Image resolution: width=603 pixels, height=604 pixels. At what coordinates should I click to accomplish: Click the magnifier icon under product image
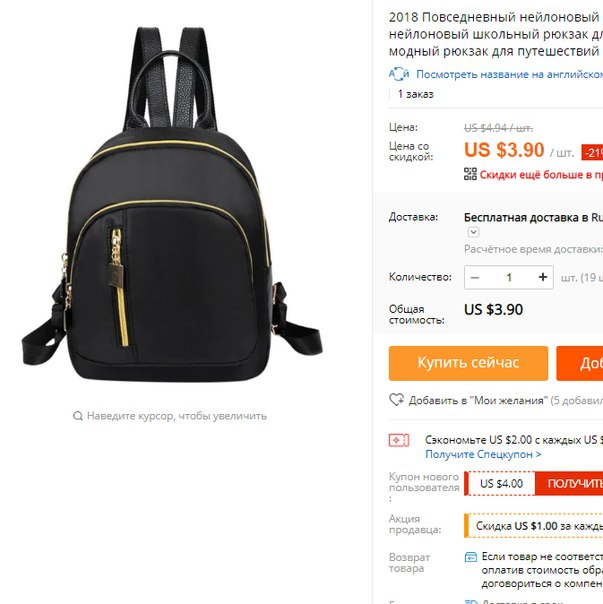click(77, 416)
